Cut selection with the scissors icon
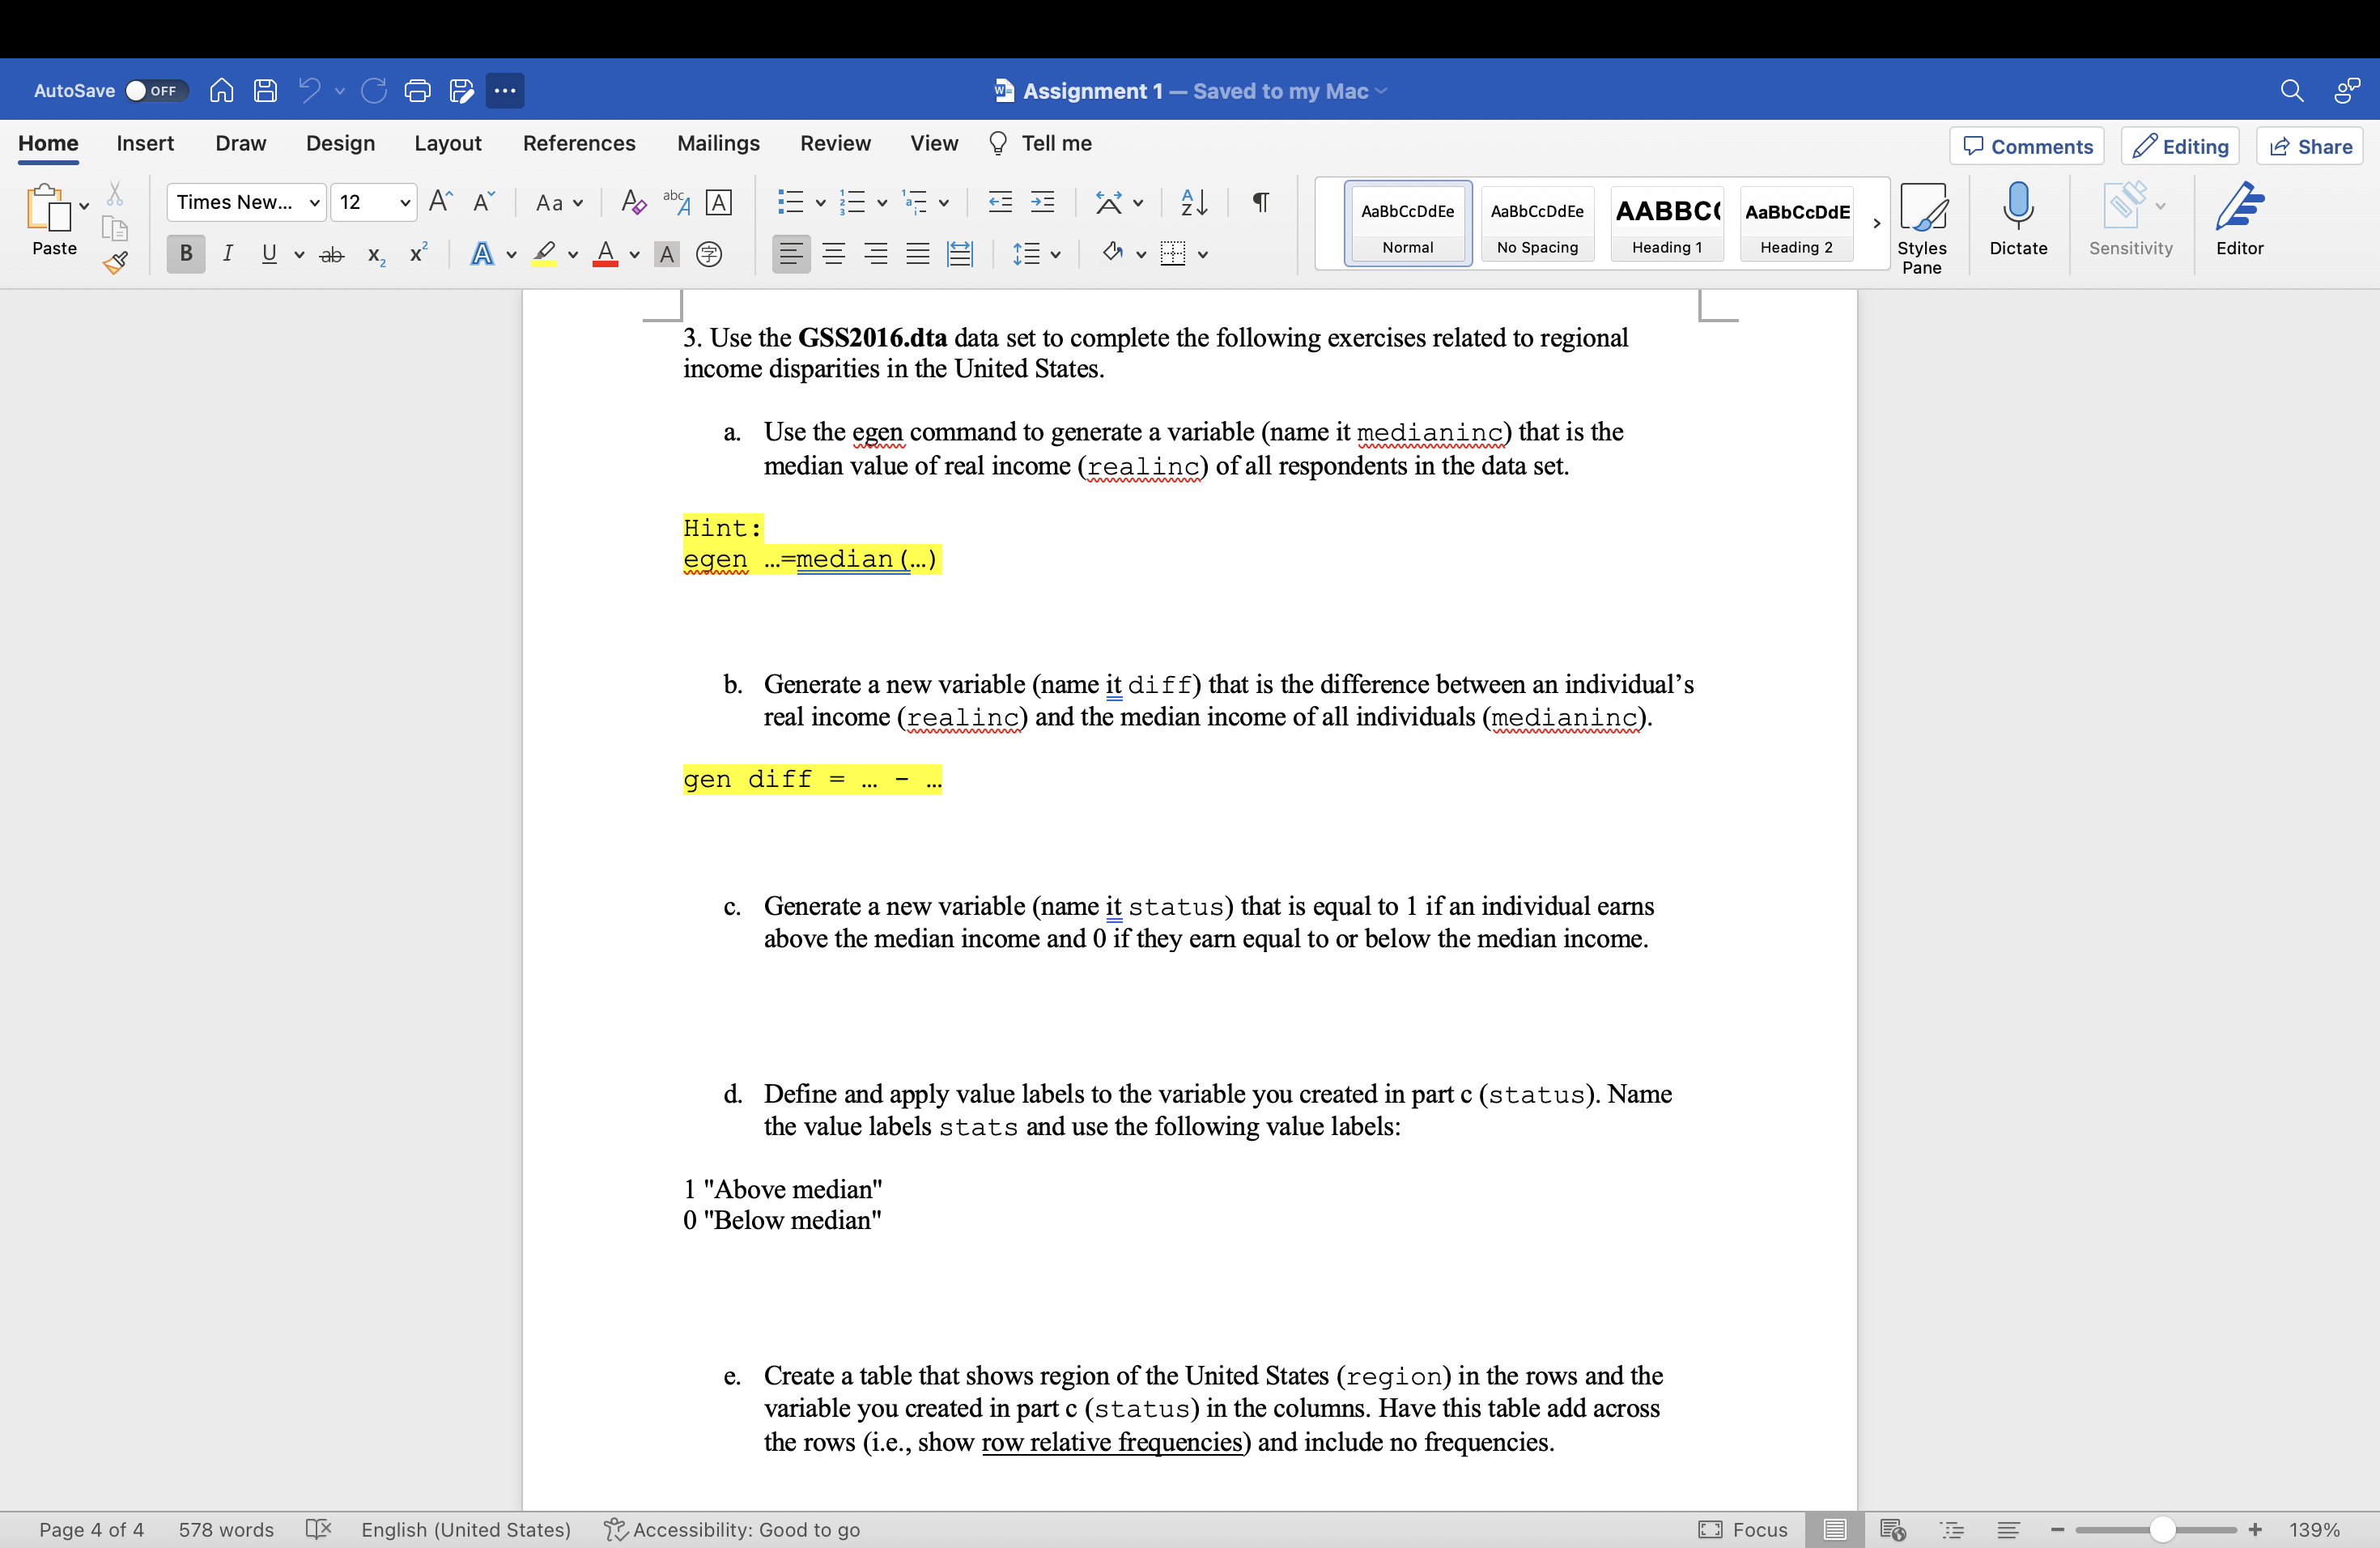Screen dimensions: 2380x1548 [x=115, y=194]
